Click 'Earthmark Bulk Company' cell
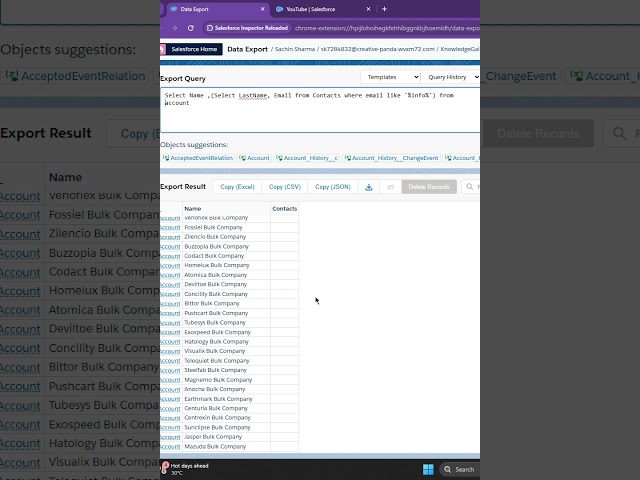Image resolution: width=640 pixels, height=480 pixels. coord(226,399)
